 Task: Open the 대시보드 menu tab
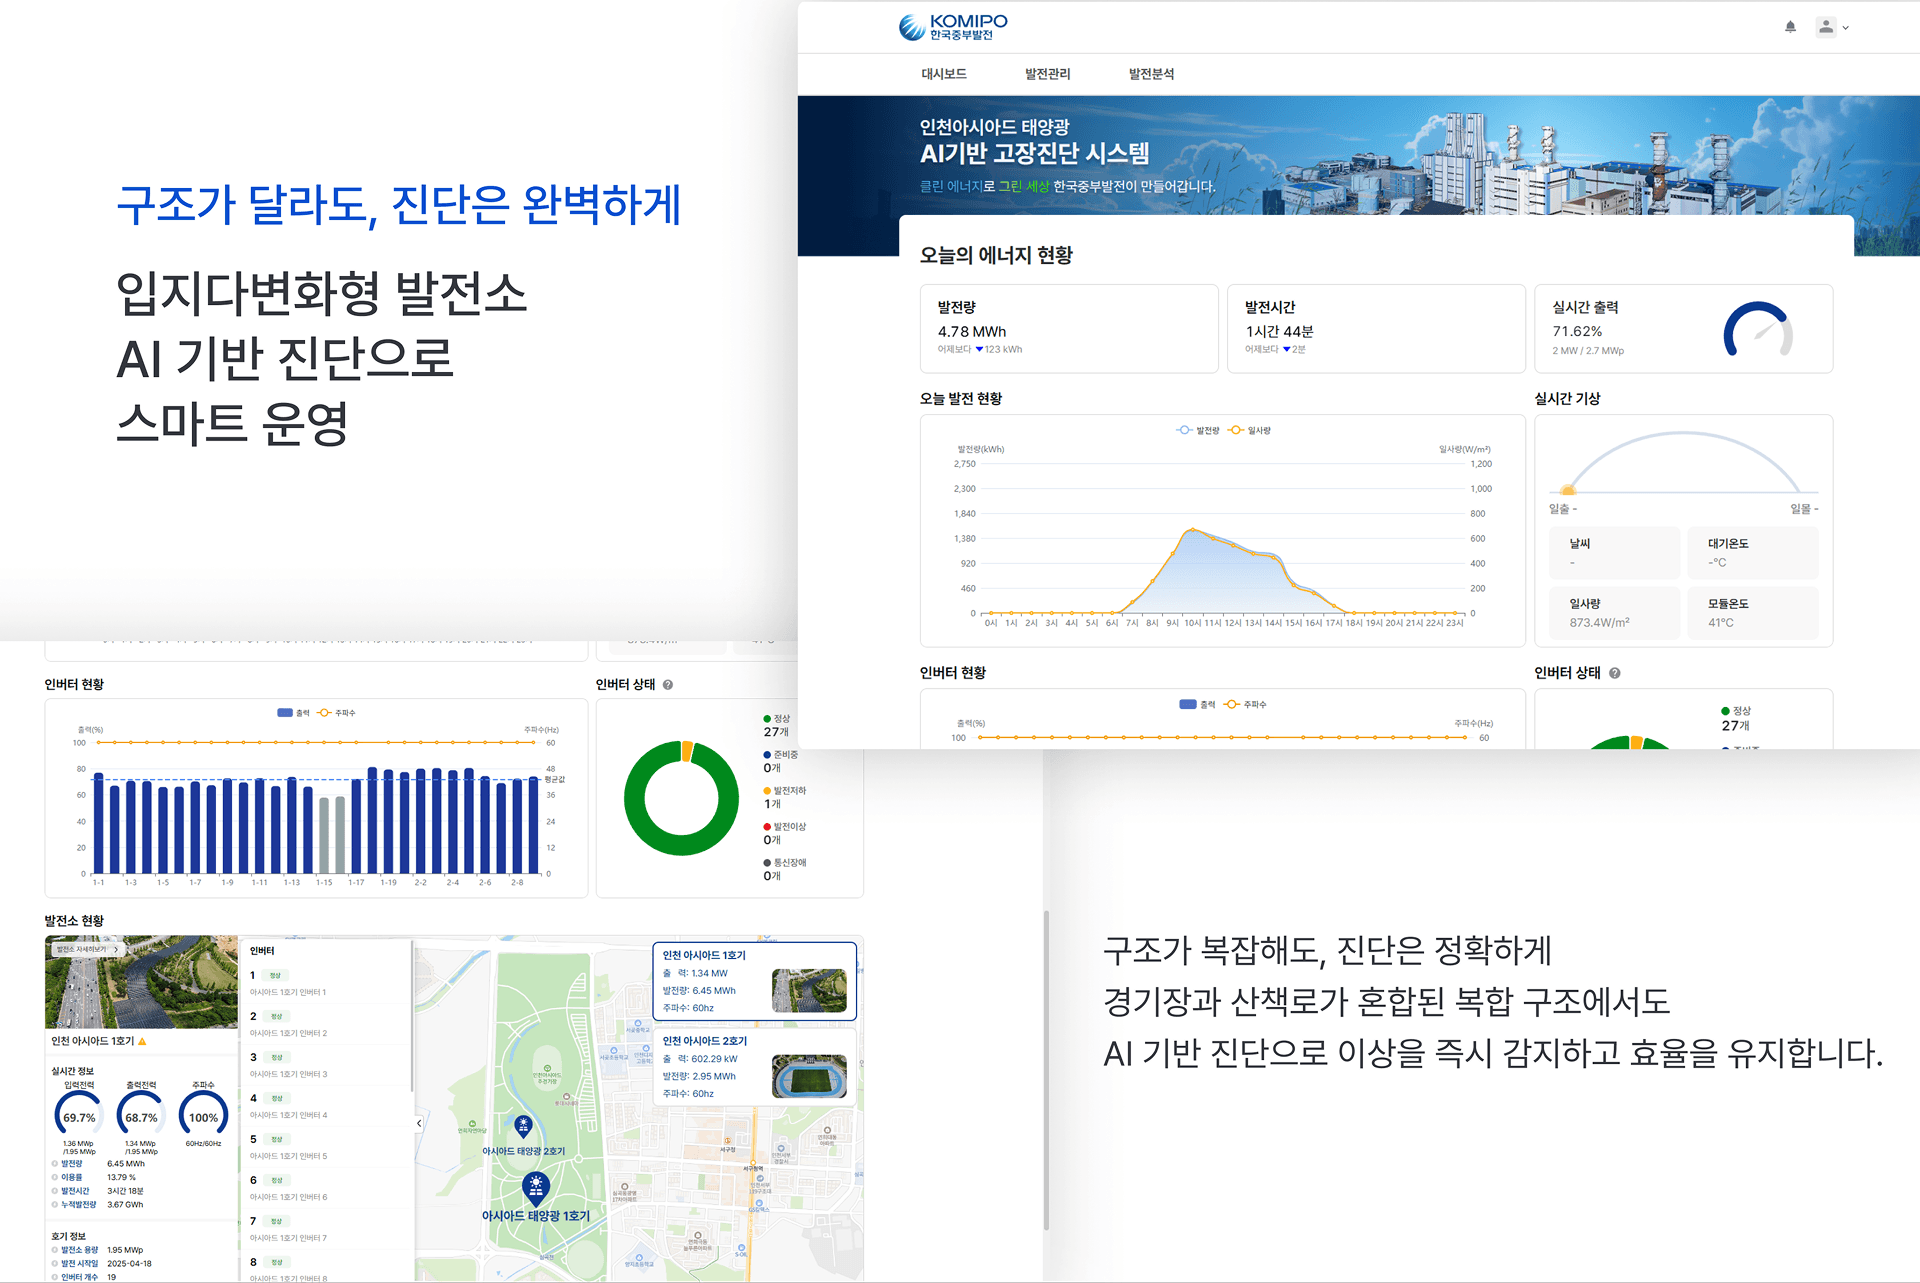coord(943,74)
